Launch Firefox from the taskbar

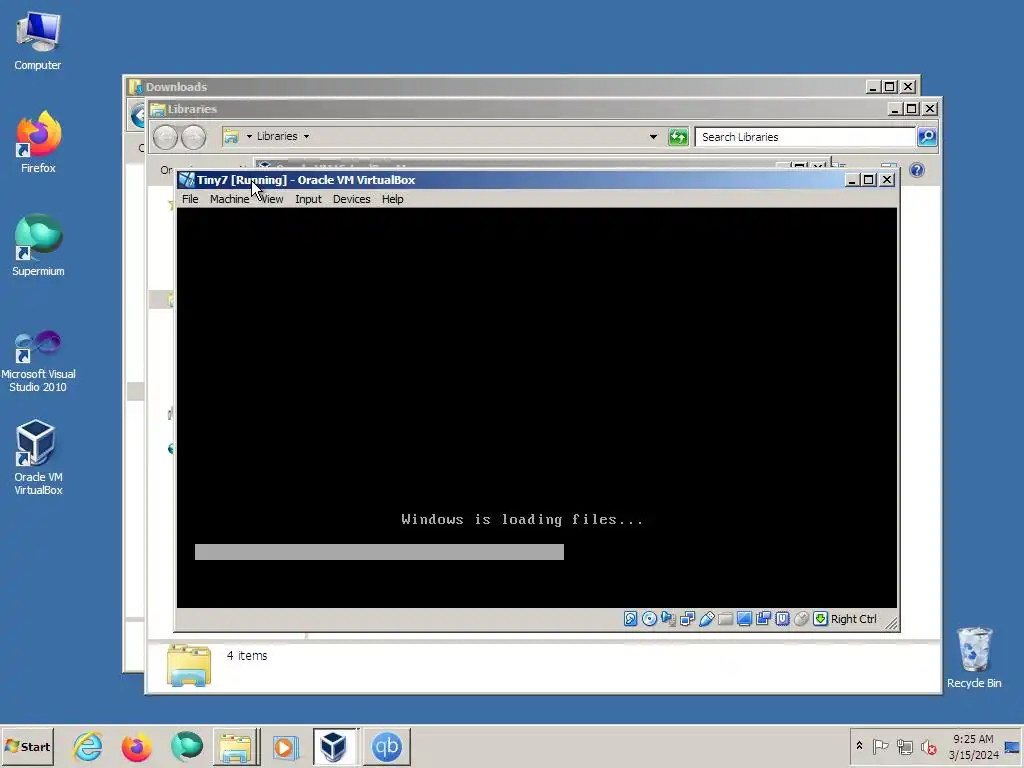[136, 746]
